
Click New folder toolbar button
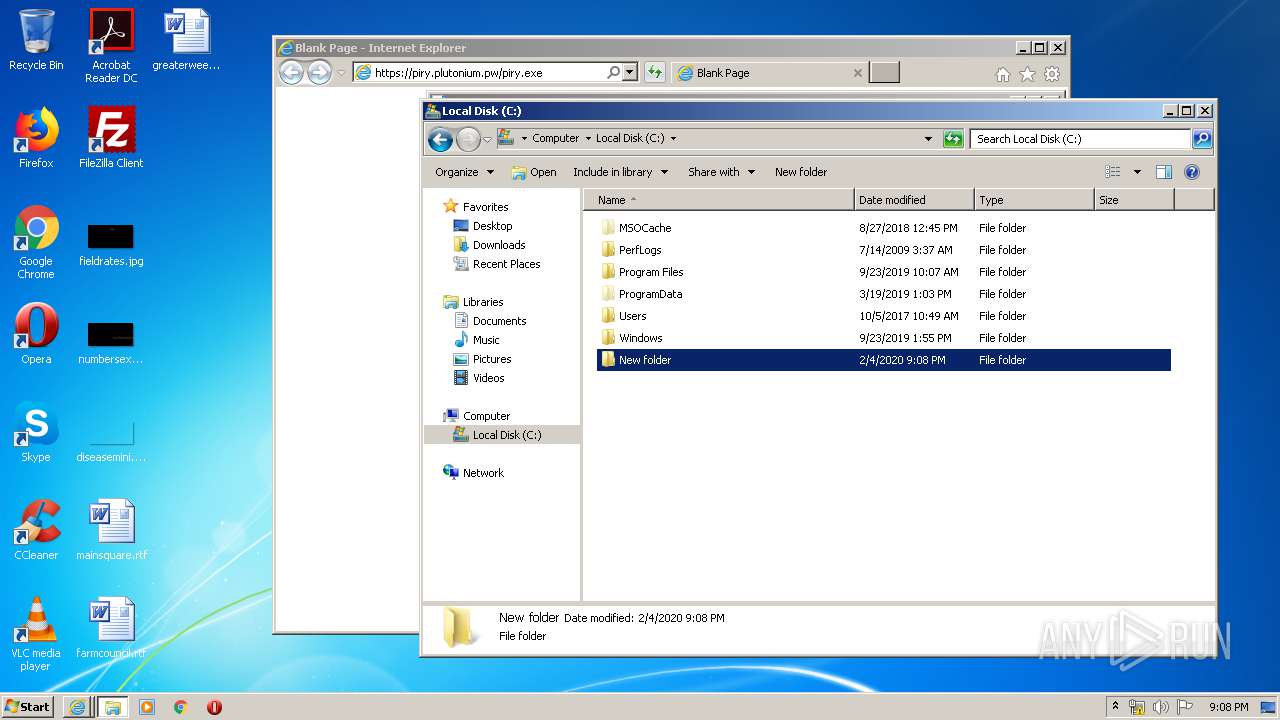tap(801, 172)
